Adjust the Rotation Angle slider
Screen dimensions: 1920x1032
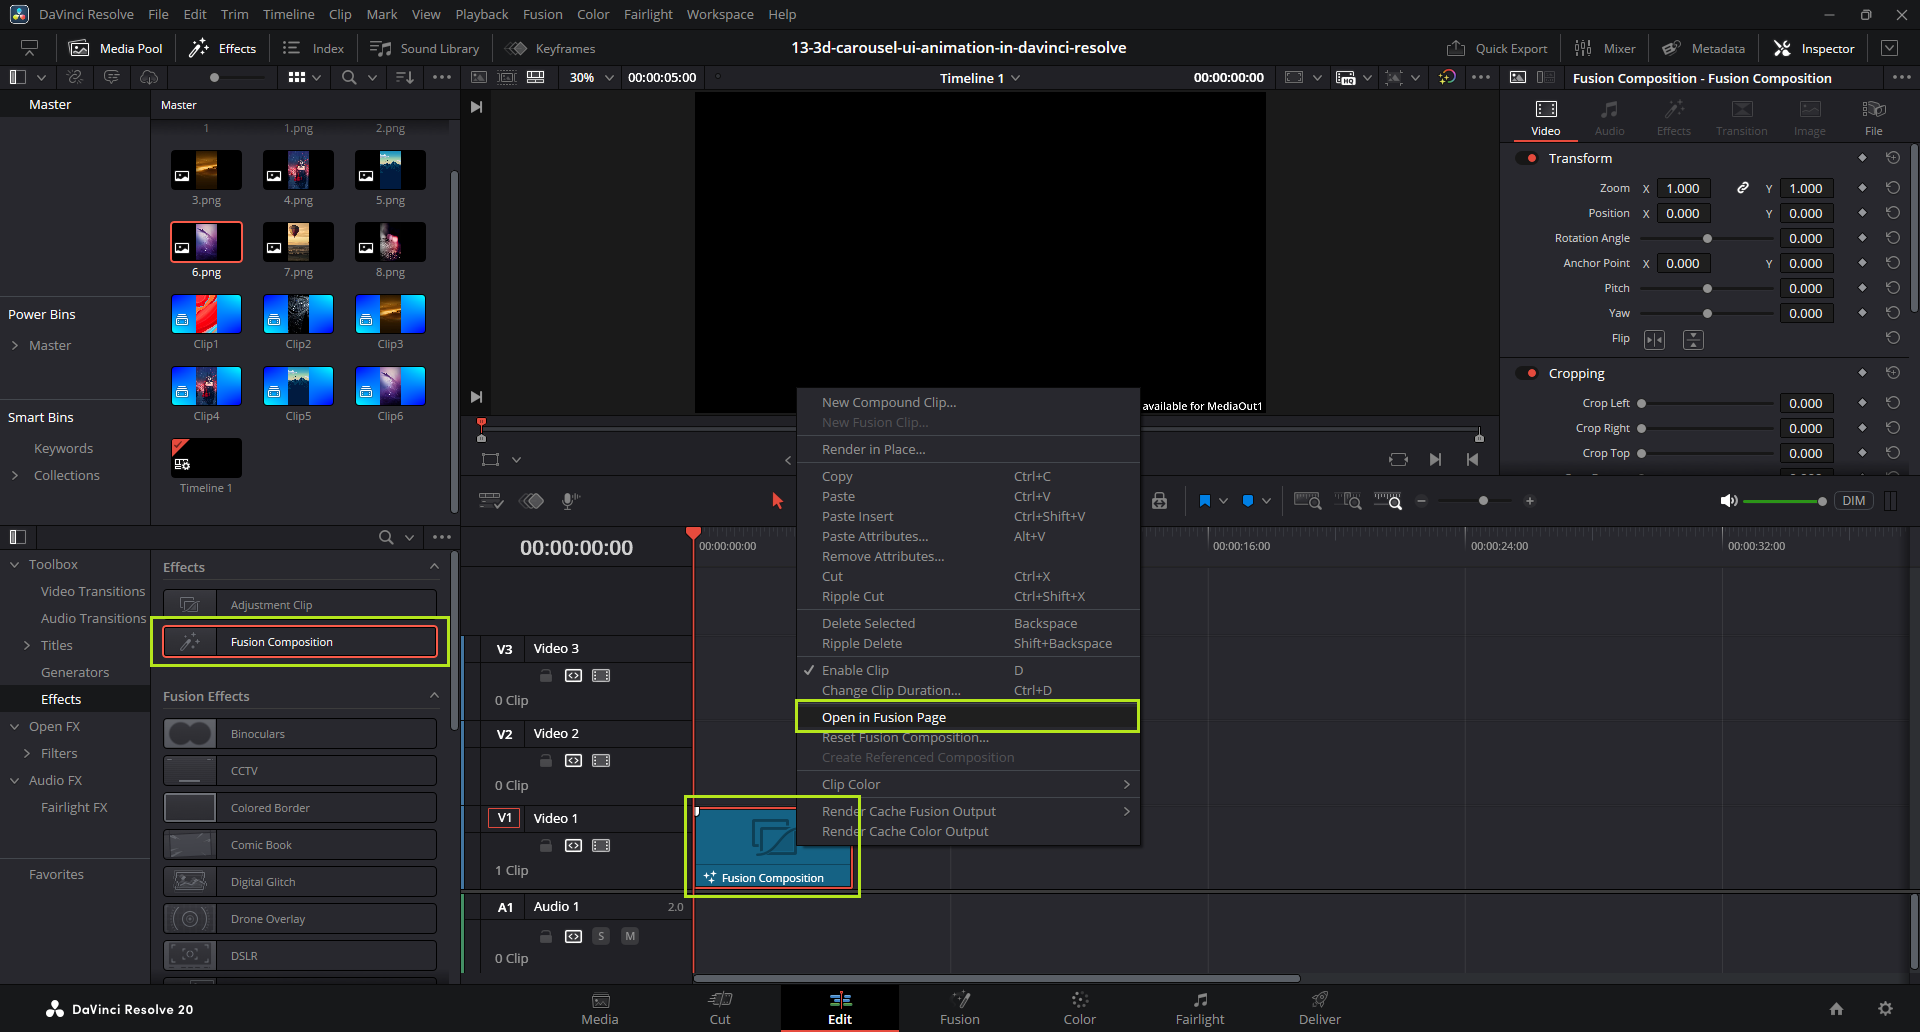(1707, 238)
